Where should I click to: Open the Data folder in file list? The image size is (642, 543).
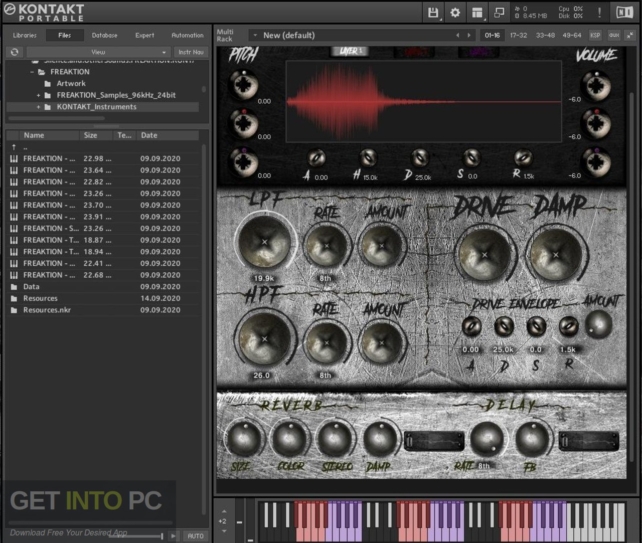(103, 287)
